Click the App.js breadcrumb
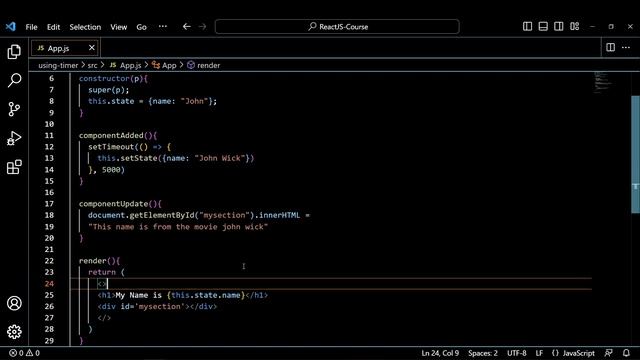Viewport: 640px width, 360px height. 125,65
